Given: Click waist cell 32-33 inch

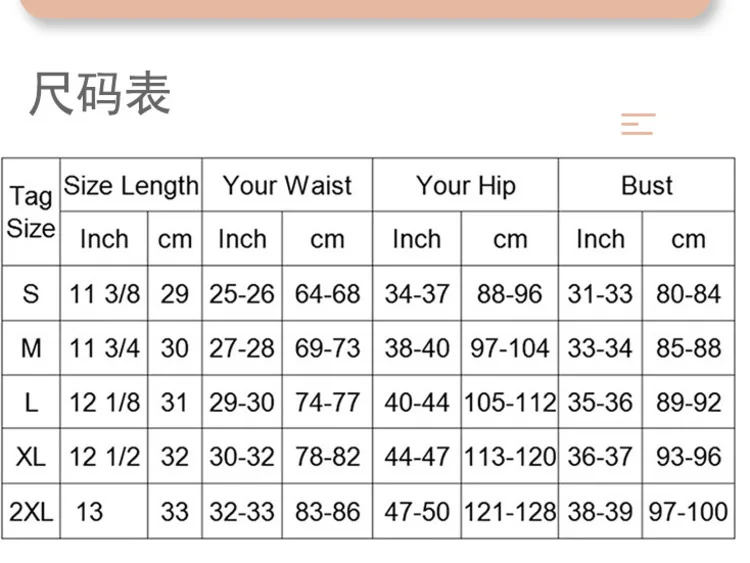Looking at the screenshot, I should click(242, 511).
